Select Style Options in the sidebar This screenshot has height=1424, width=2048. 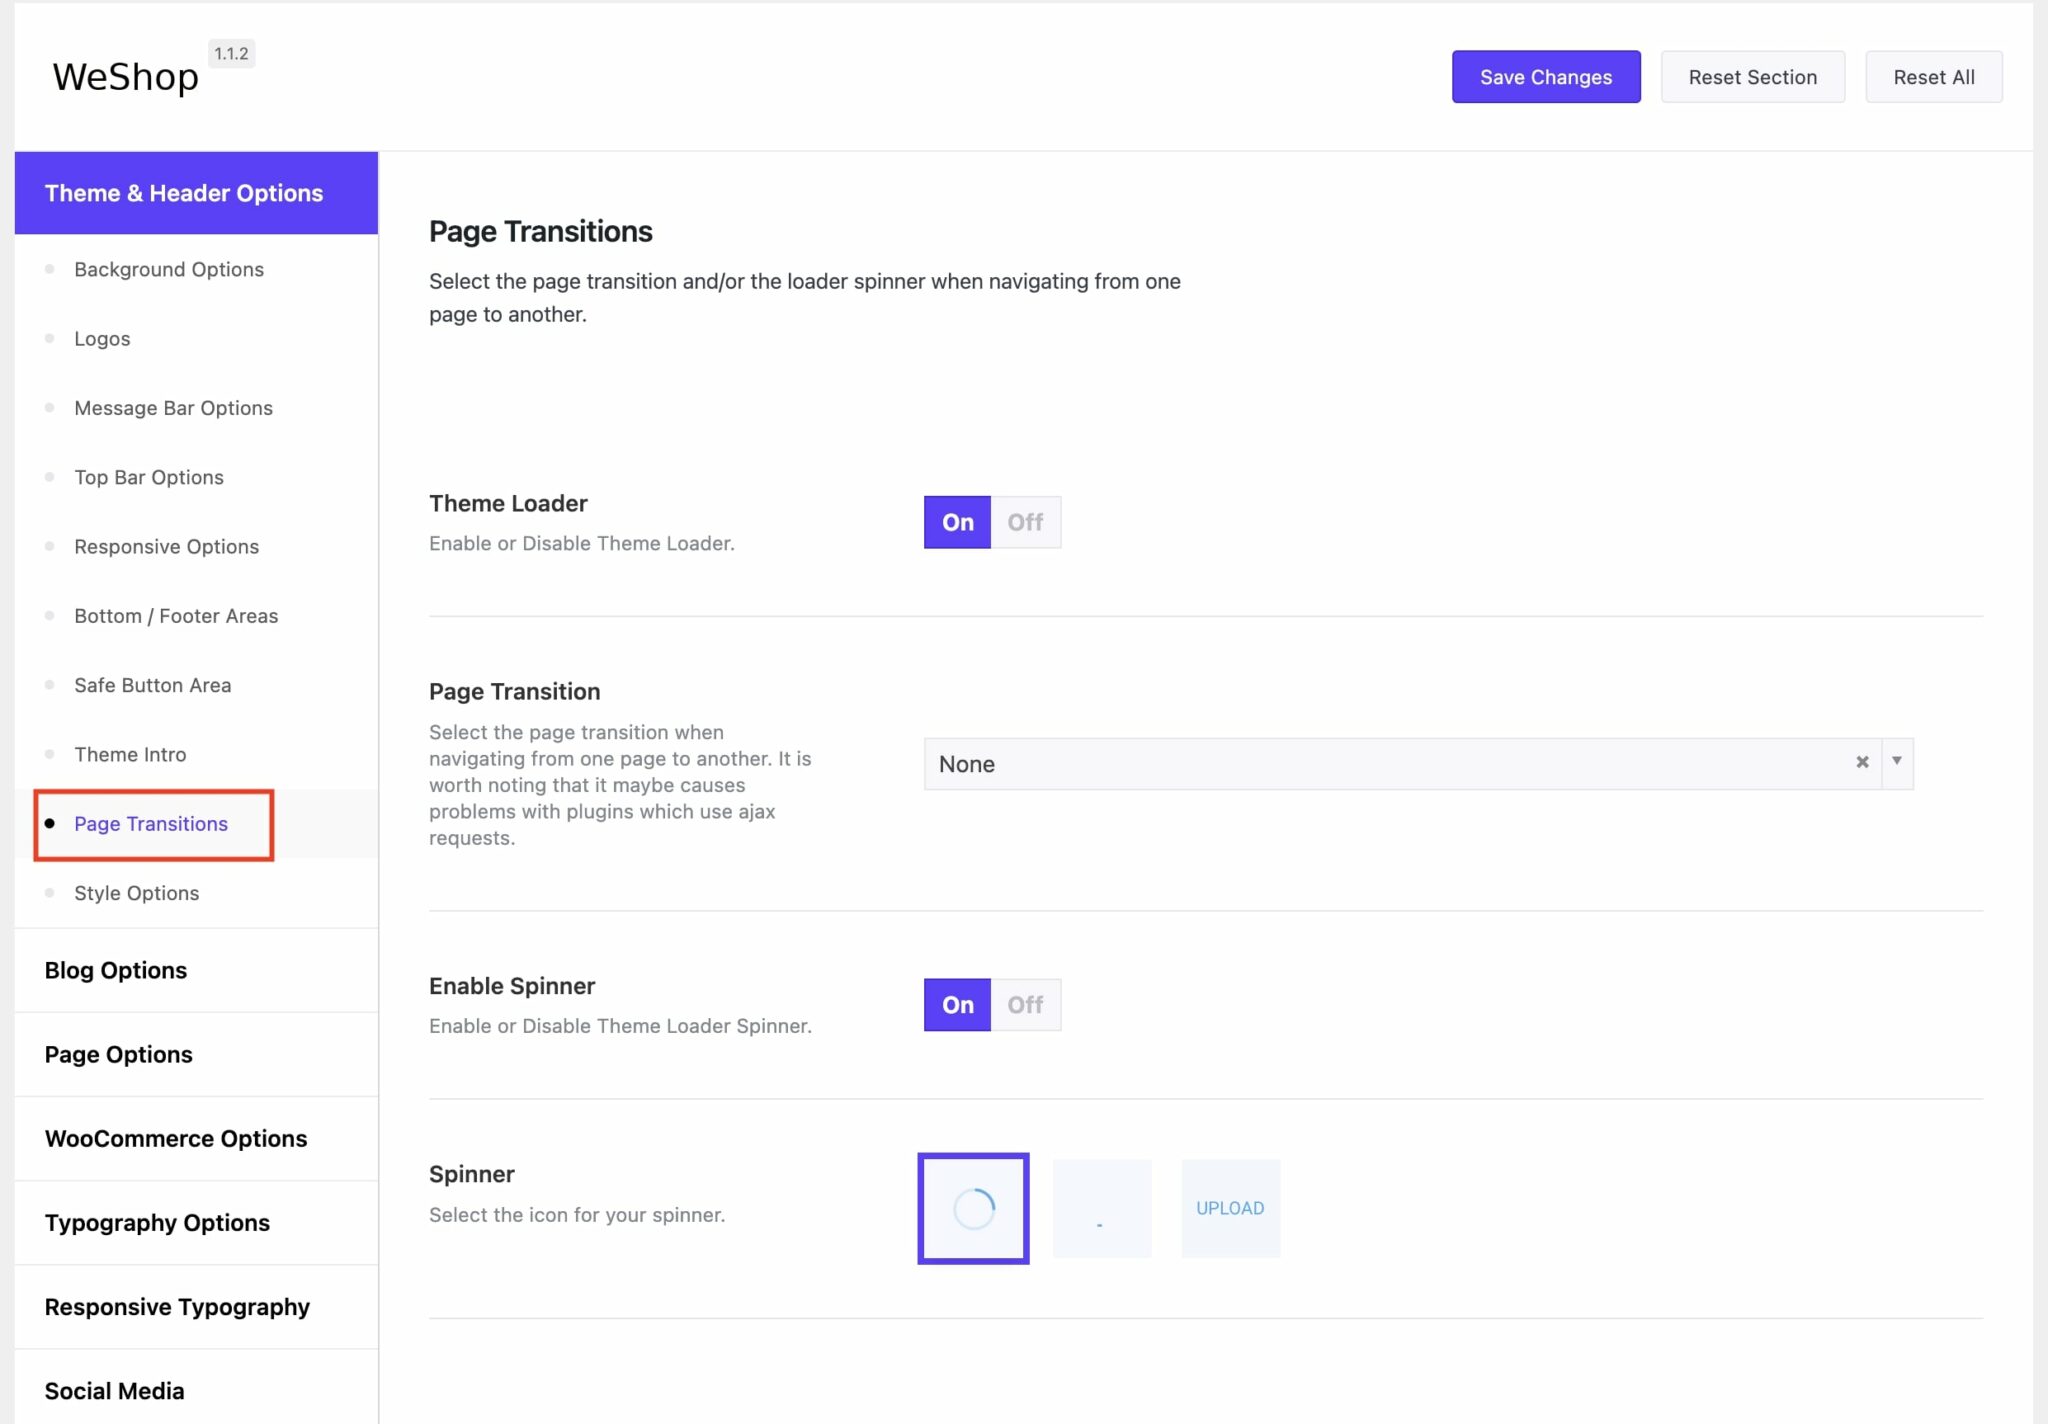coord(136,892)
